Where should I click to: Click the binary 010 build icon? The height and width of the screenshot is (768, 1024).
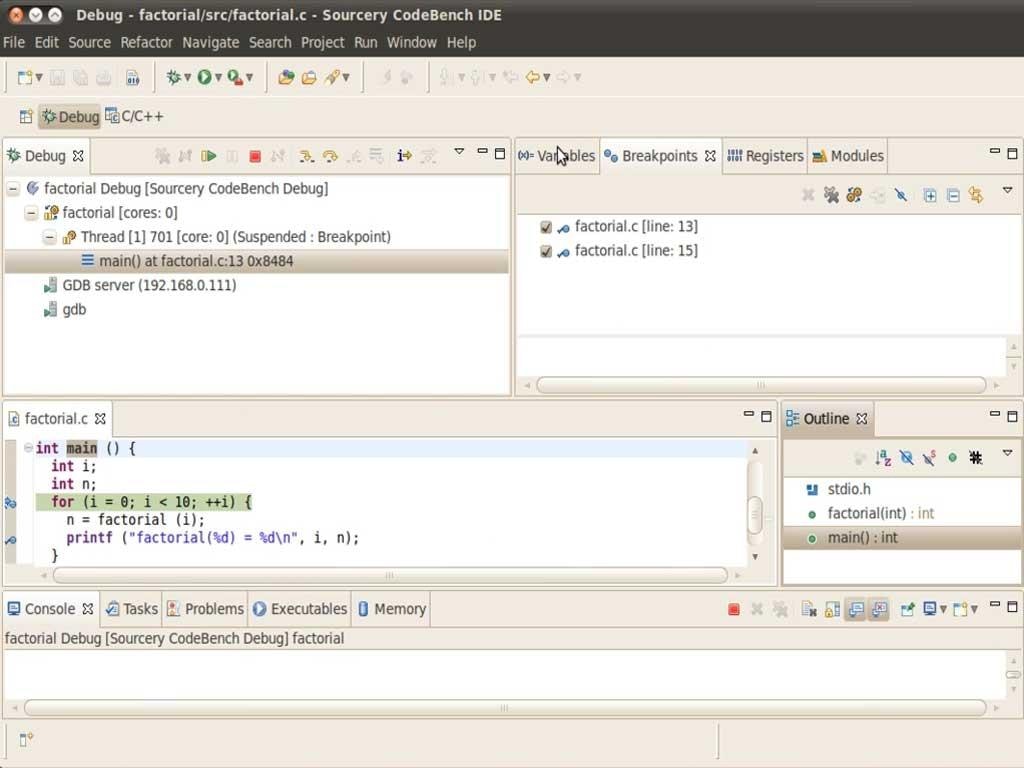[133, 78]
